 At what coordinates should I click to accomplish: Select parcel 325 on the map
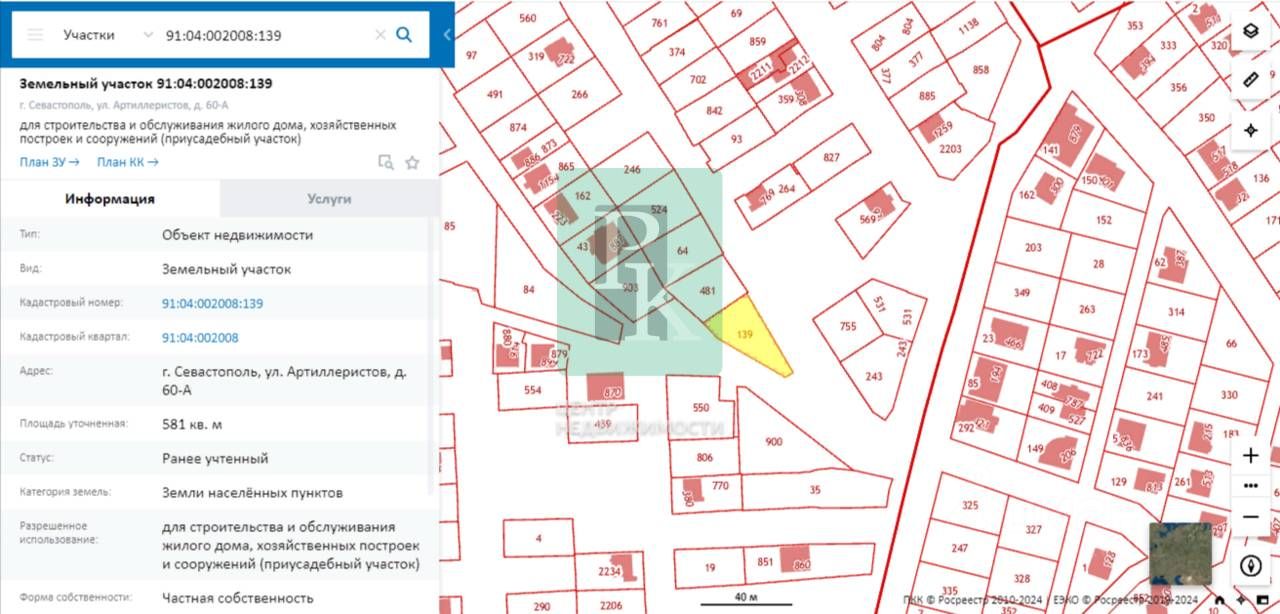coord(970,505)
